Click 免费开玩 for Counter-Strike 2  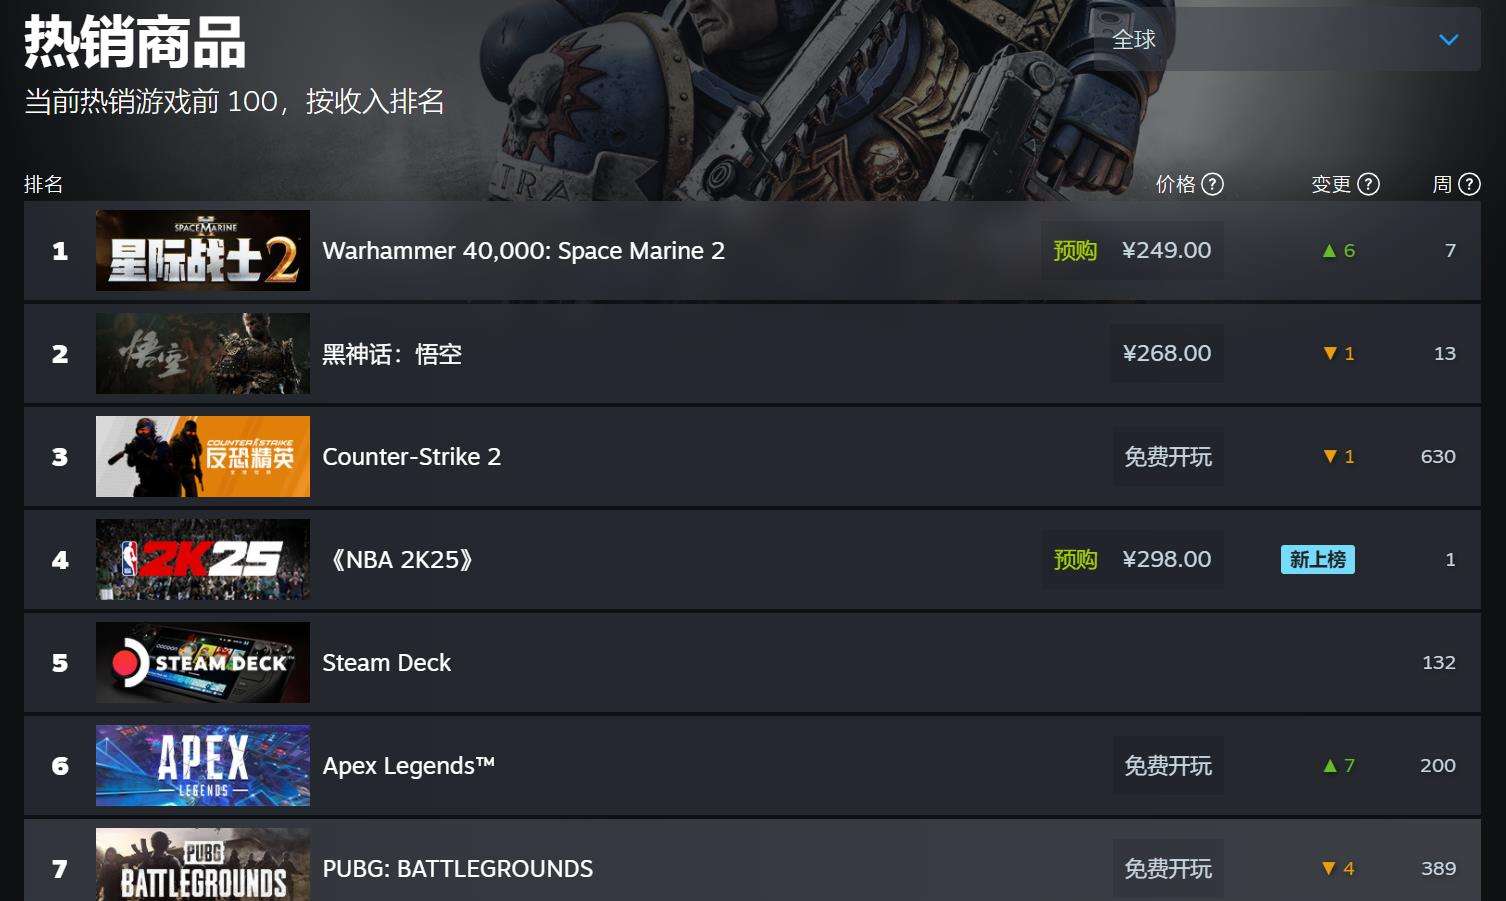point(1168,457)
